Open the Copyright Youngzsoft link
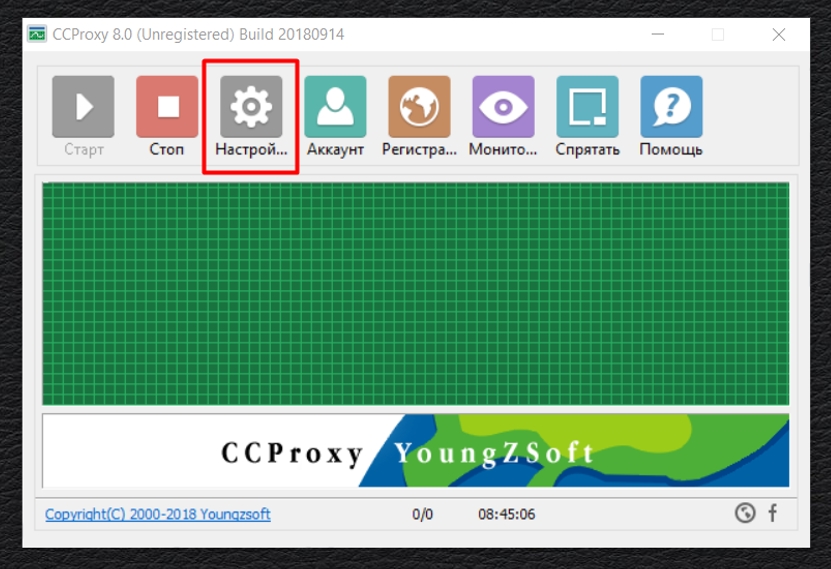 [157, 514]
